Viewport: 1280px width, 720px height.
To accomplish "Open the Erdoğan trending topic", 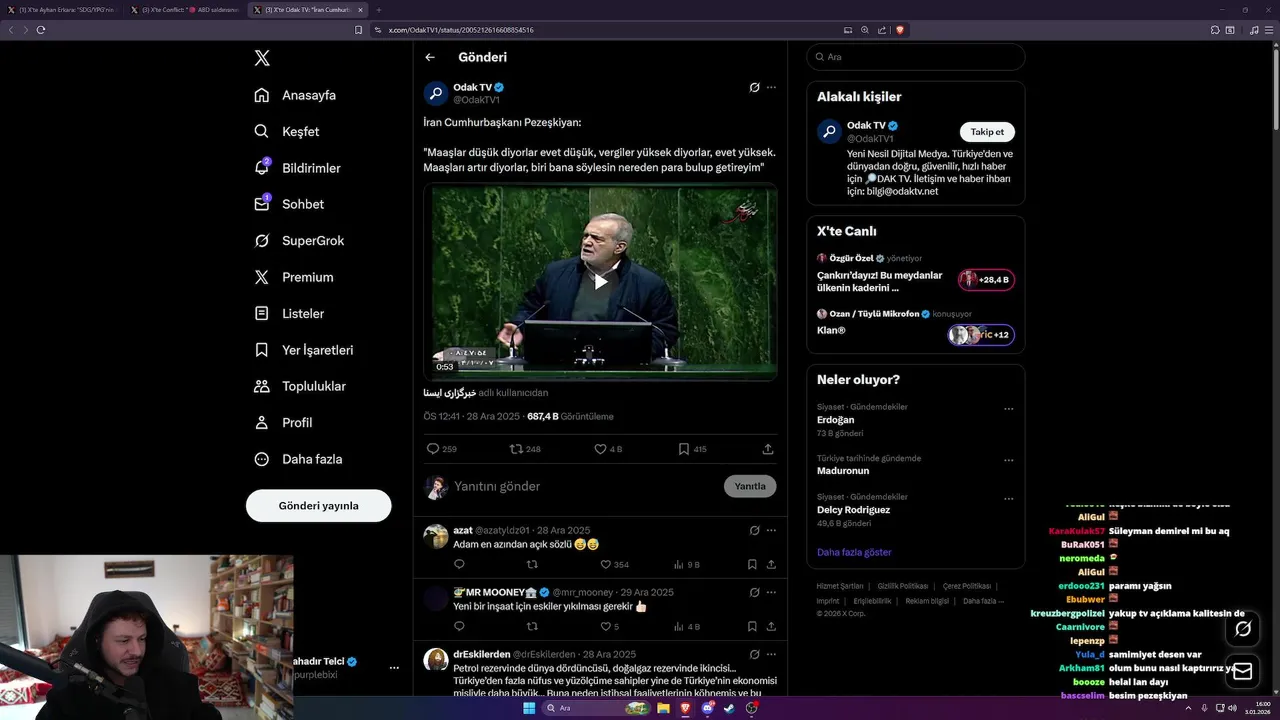I will (835, 420).
